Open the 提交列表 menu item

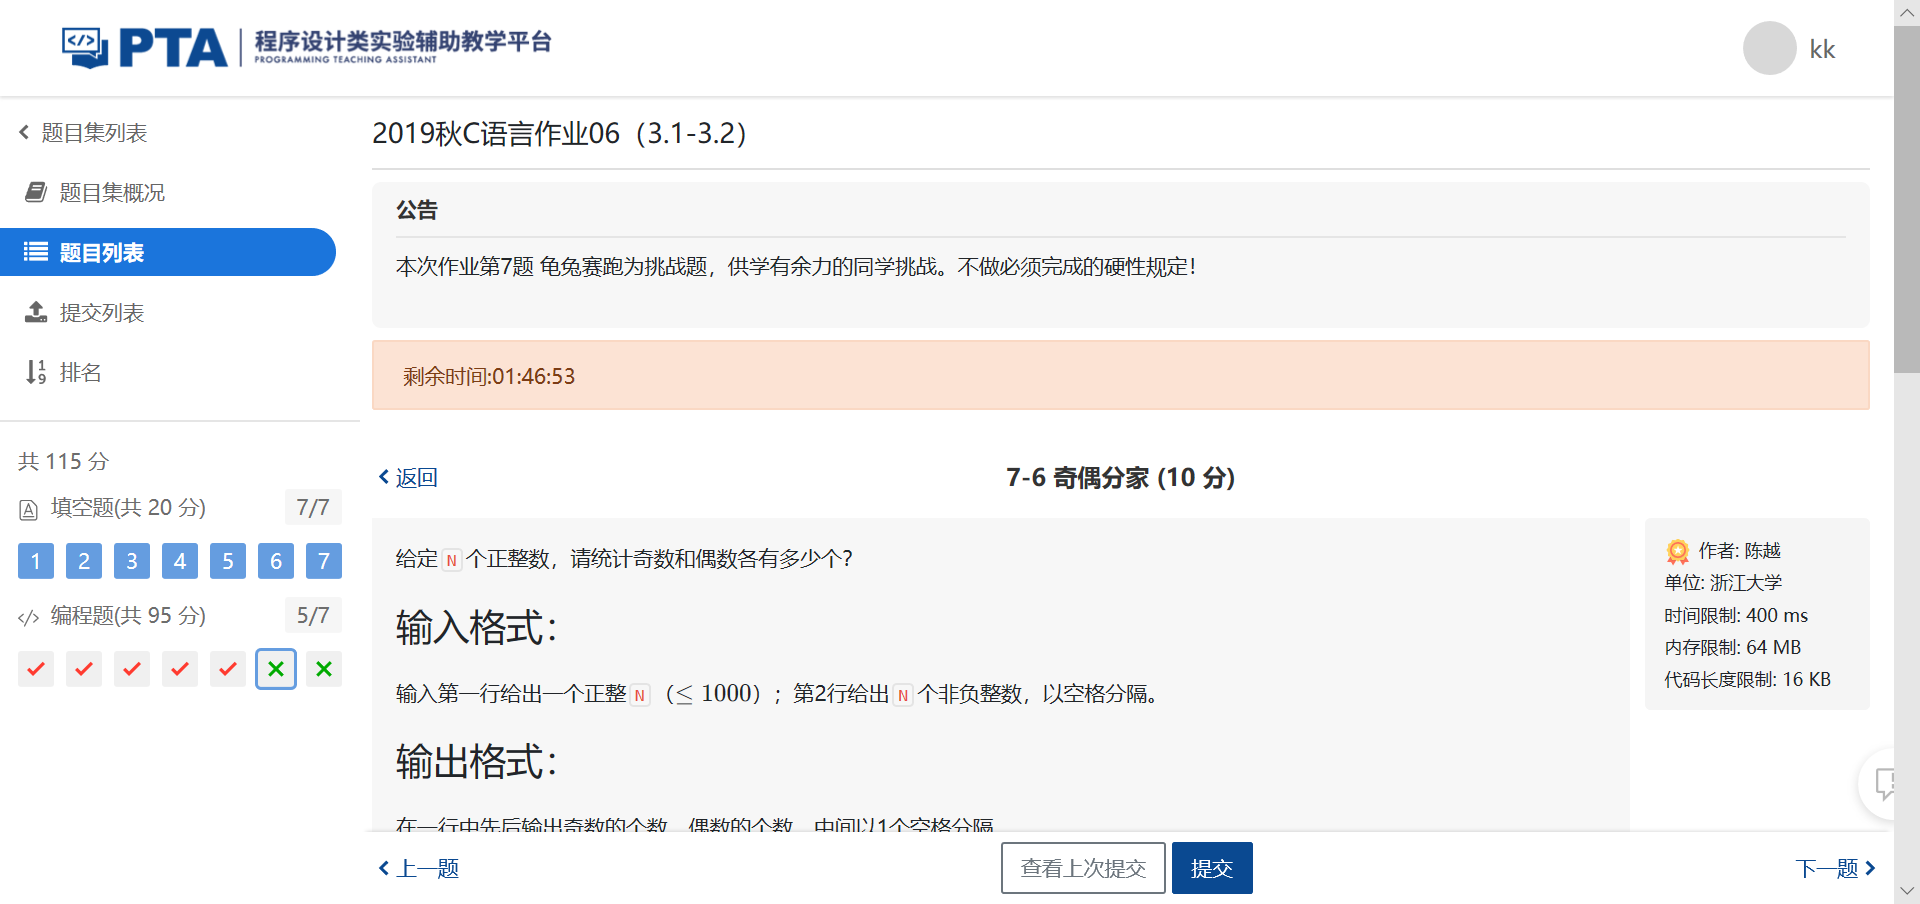[168, 312]
